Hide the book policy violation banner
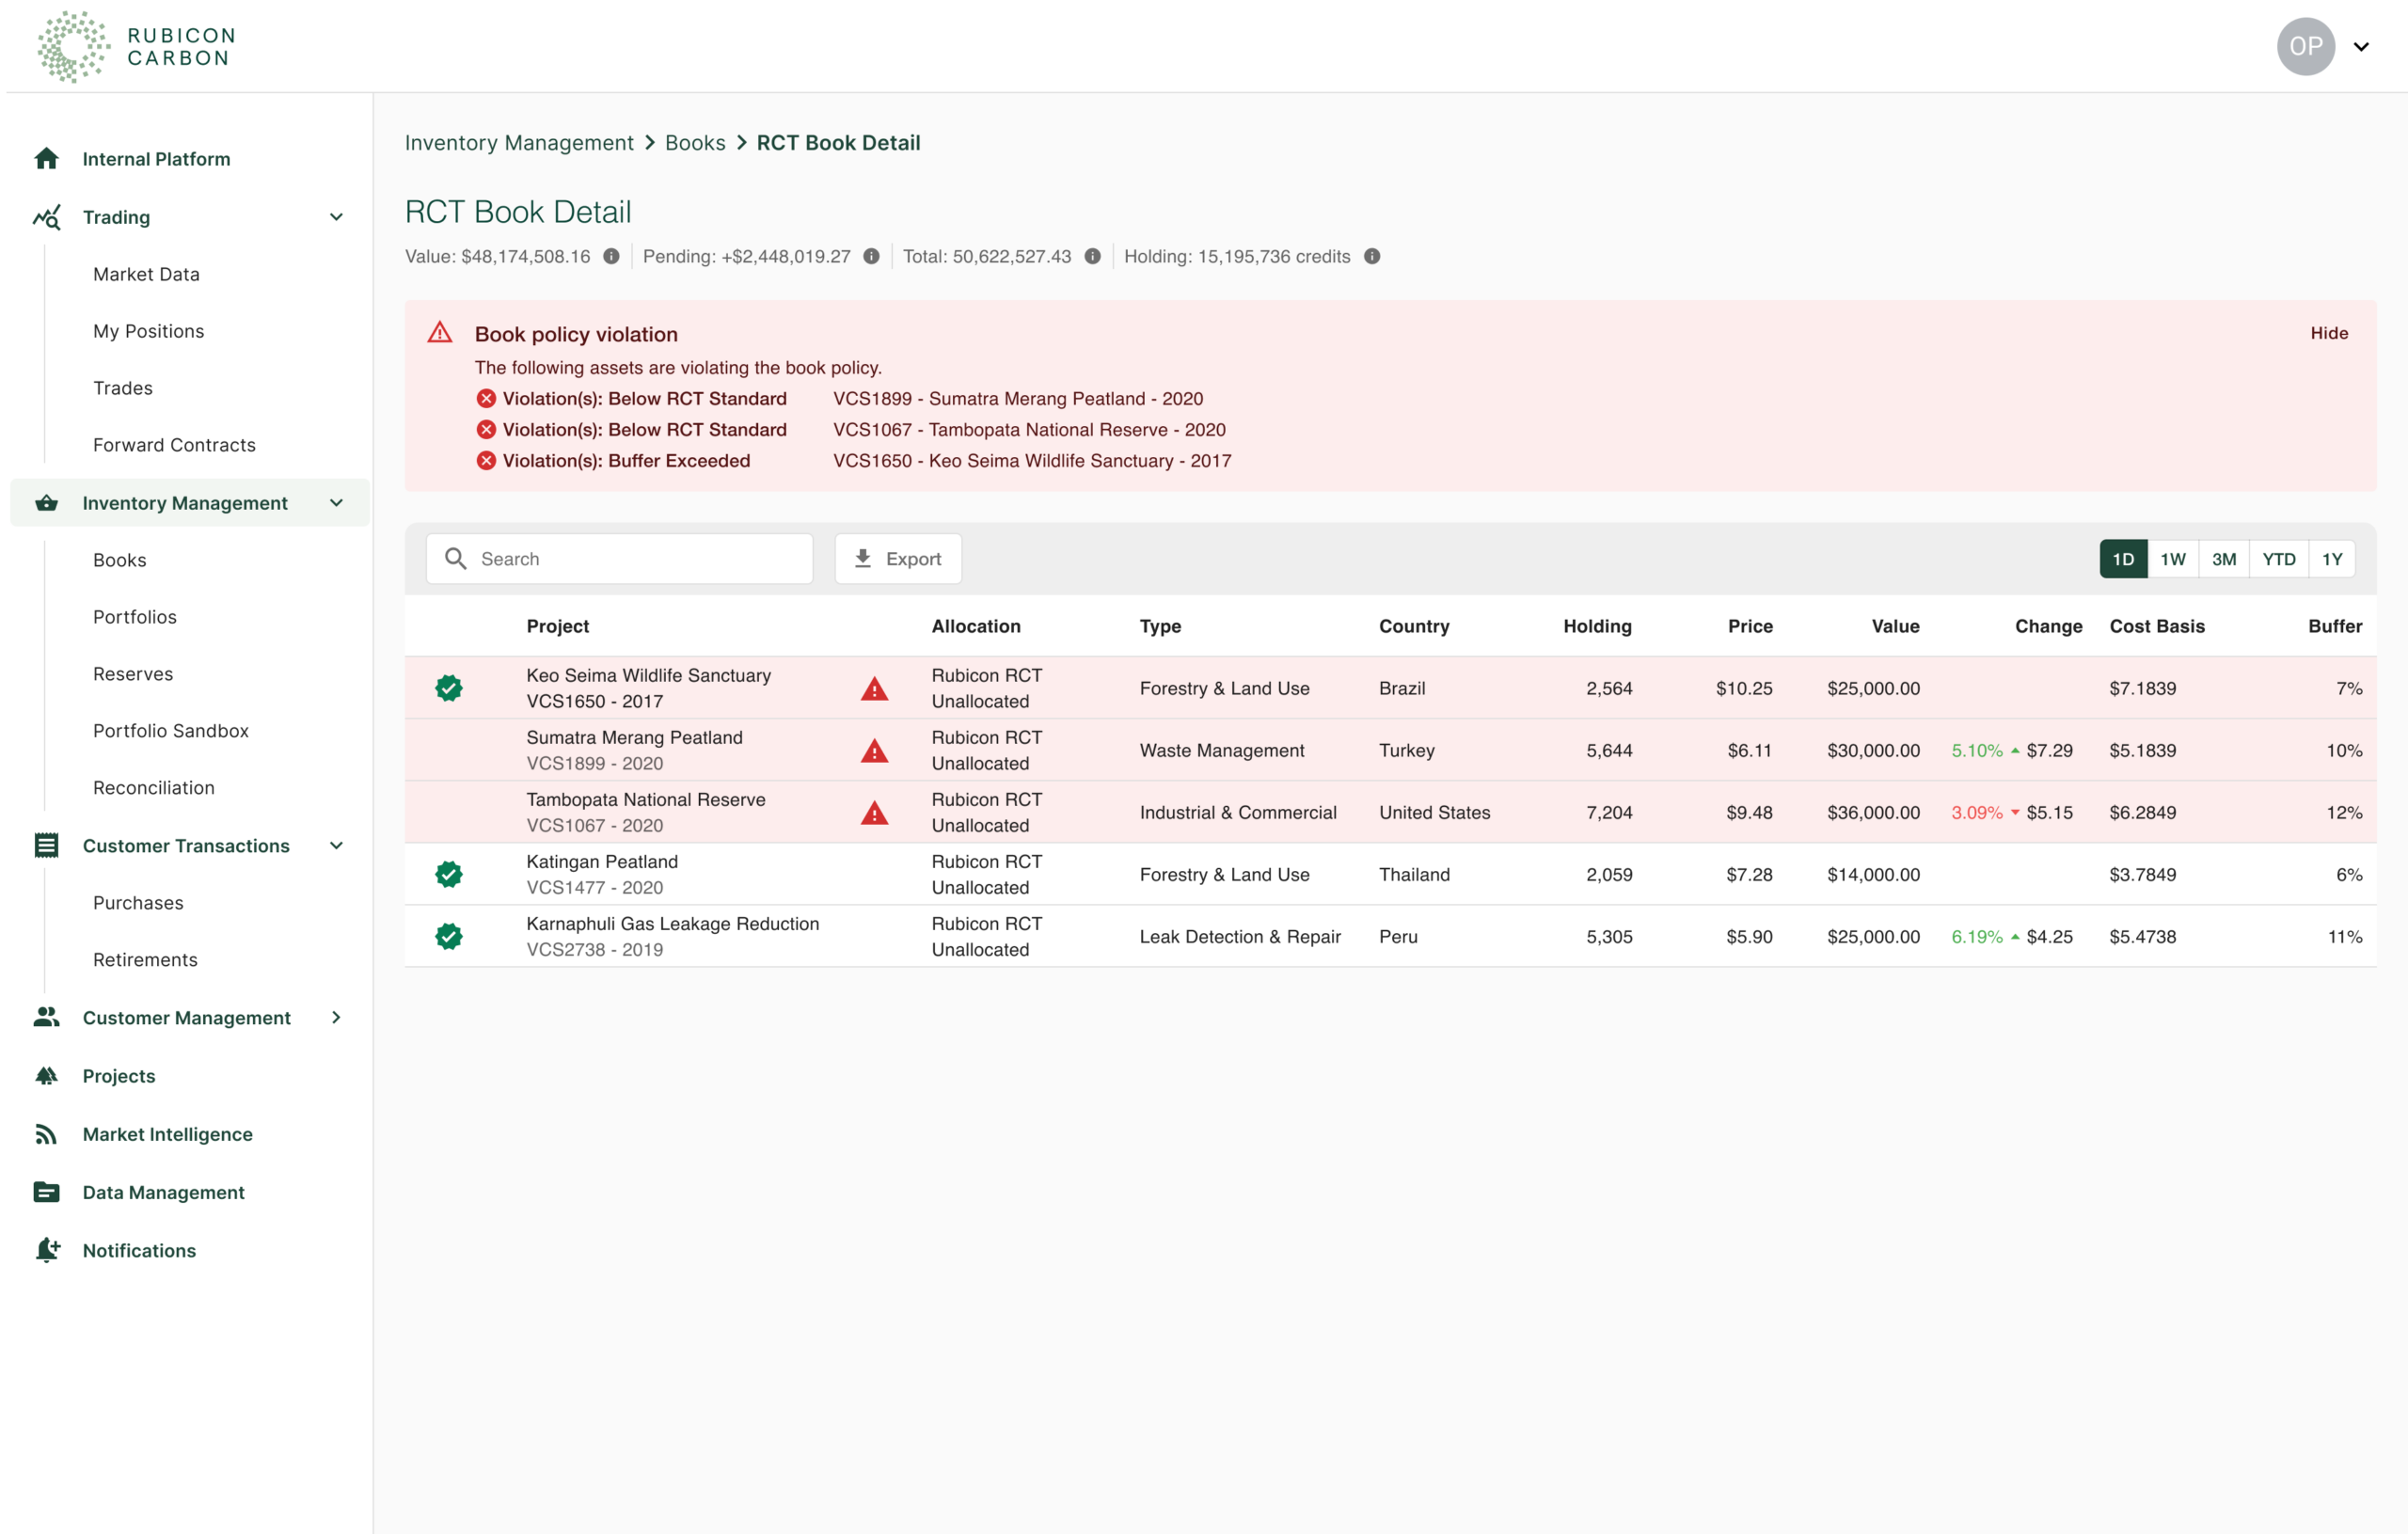This screenshot has height=1534, width=2408. tap(2328, 334)
